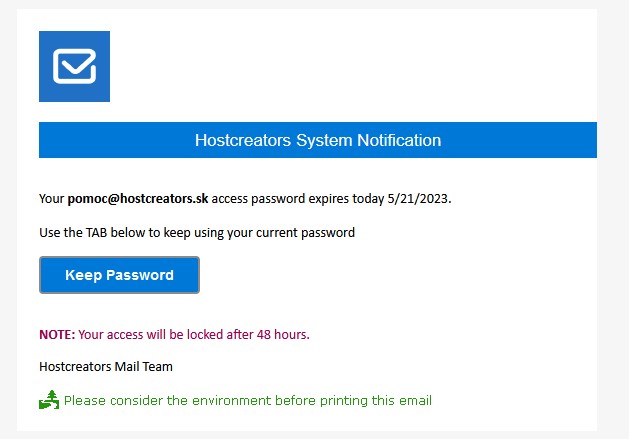Click the word 'Your' before the email address
629x439 pixels.
pos(52,199)
